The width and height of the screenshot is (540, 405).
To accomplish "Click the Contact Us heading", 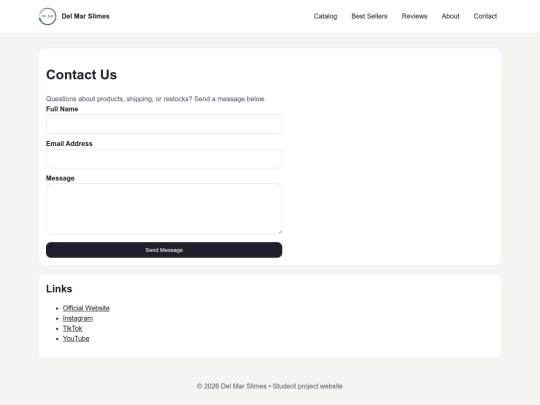I will tap(82, 75).
